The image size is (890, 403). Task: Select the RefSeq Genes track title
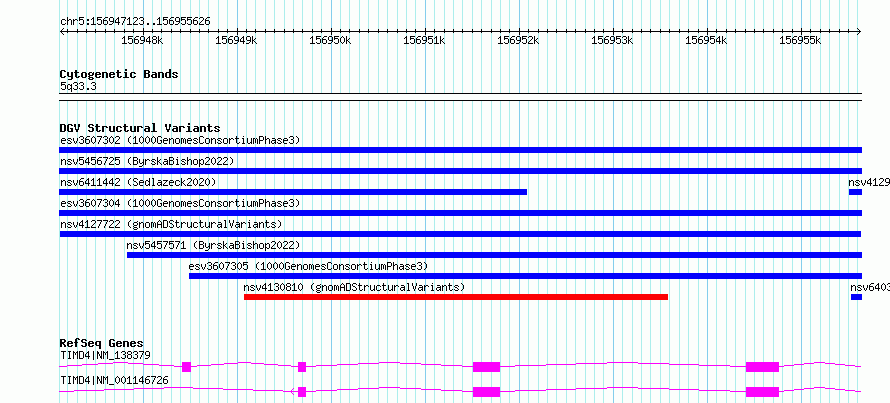click(x=102, y=343)
